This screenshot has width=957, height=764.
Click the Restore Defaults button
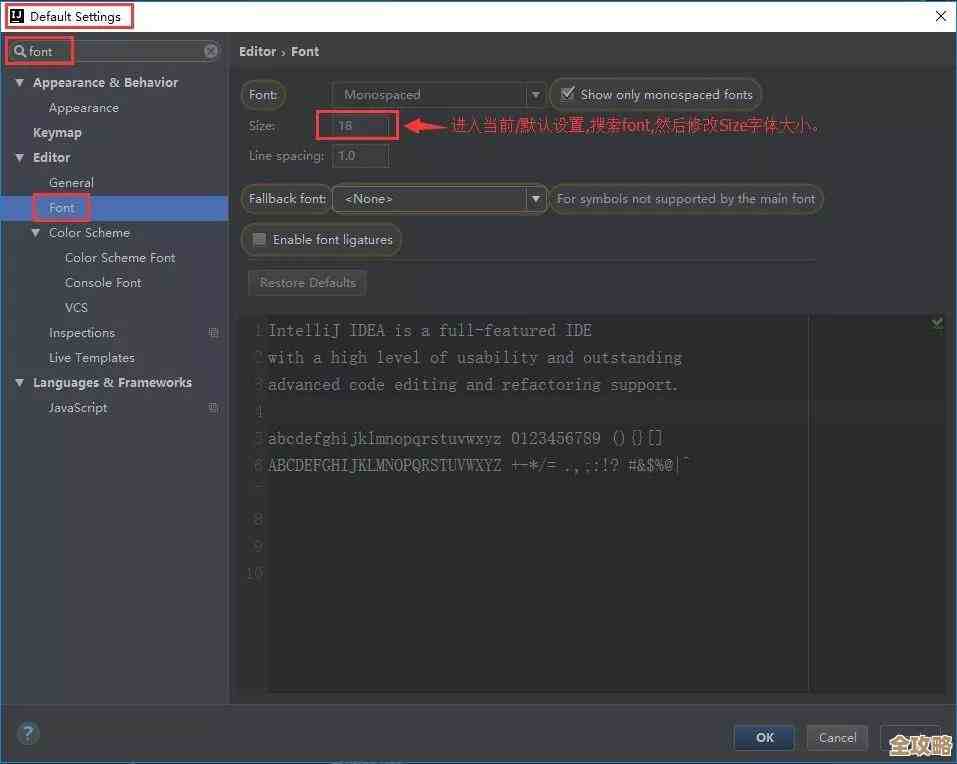tap(307, 283)
